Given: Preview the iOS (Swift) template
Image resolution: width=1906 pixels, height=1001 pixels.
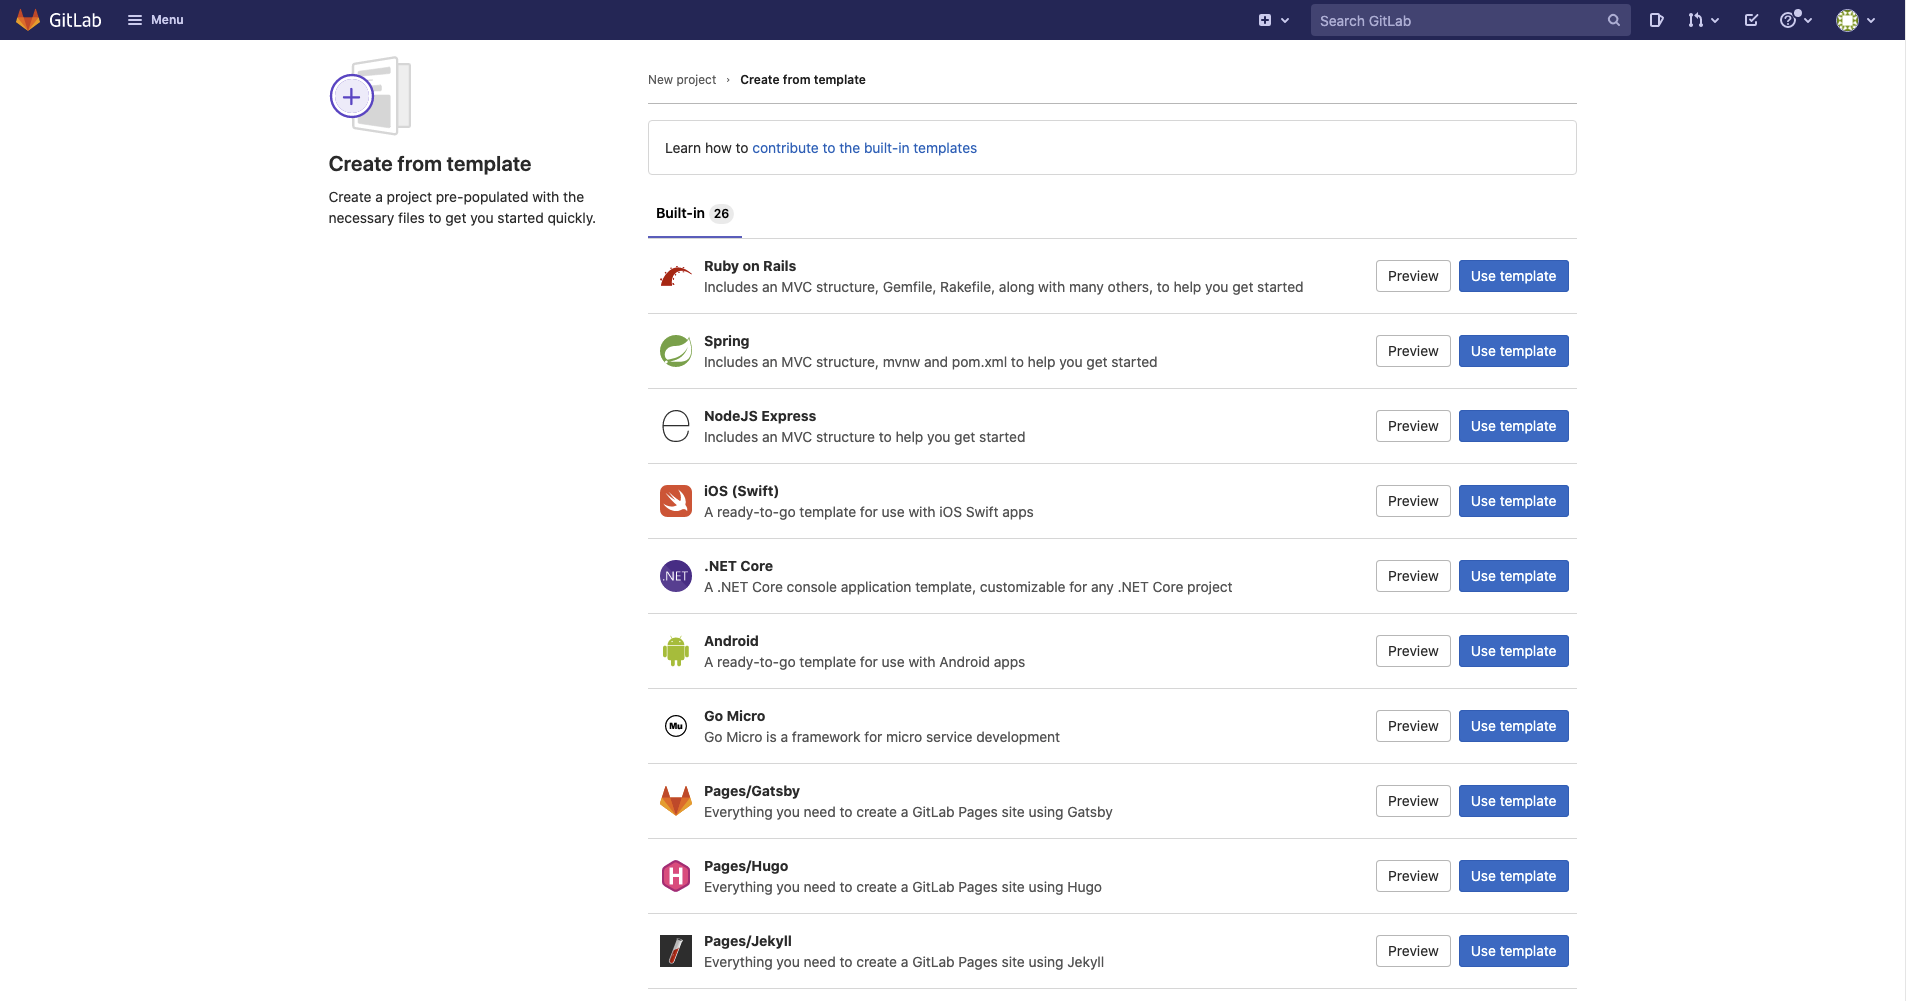Looking at the screenshot, I should click(x=1413, y=501).
